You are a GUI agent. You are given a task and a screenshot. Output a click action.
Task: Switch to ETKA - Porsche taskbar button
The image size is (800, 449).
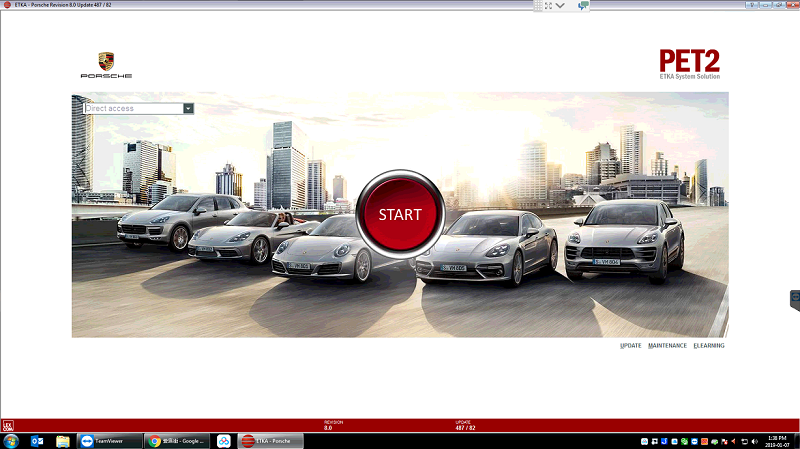pos(270,441)
